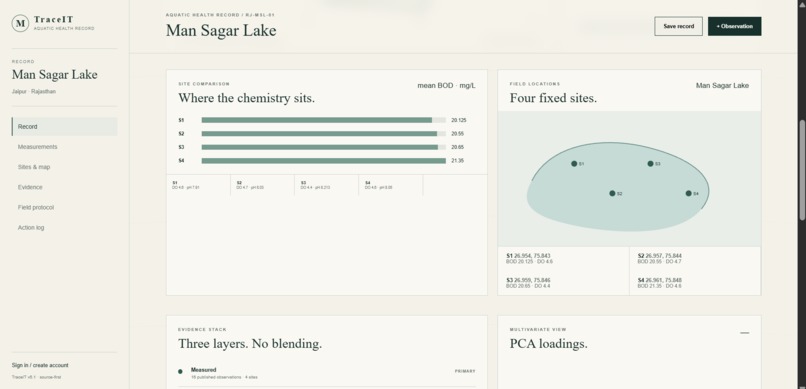Viewport: 806px width, 389px height.
Task: Click the page vertical scrollbar thumb
Action: (x=802, y=170)
